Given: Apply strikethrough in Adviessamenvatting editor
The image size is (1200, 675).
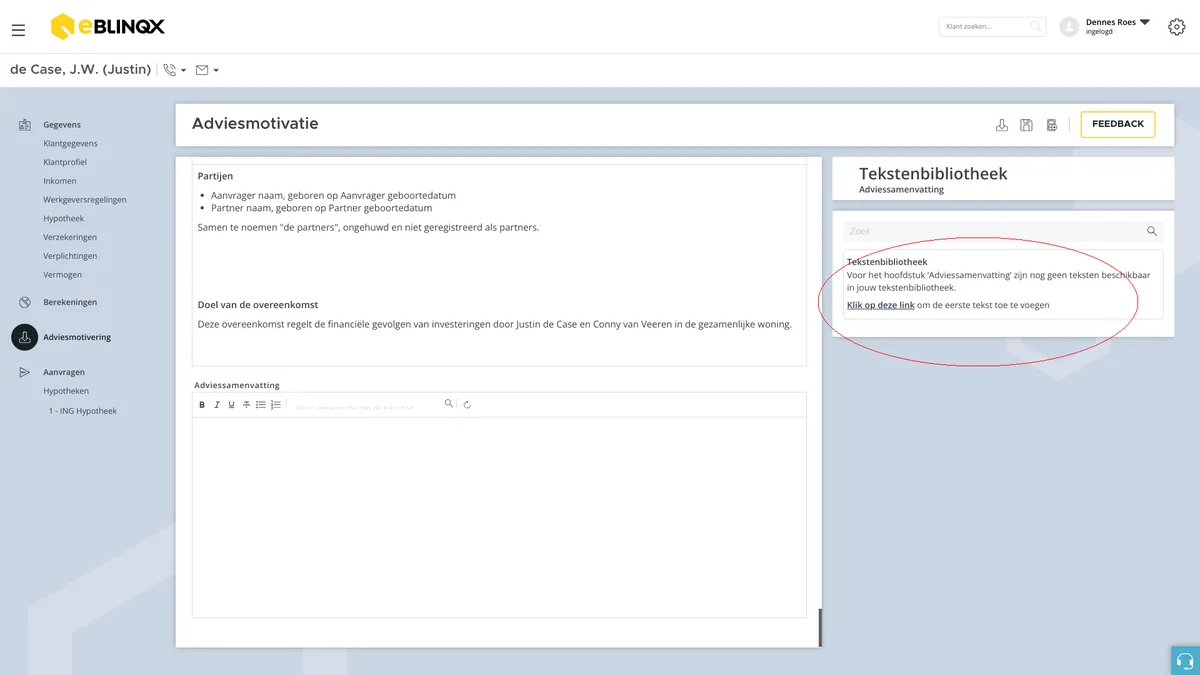Looking at the screenshot, I should click(246, 405).
